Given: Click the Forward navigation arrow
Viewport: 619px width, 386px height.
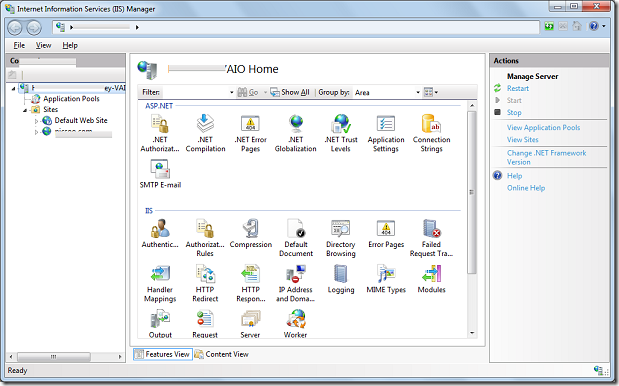Looking at the screenshot, I should 34,28.
